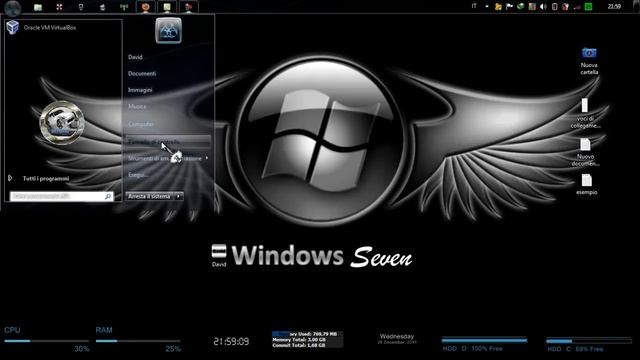
Task: Open Musica in the Start menu
Action: coord(137,107)
